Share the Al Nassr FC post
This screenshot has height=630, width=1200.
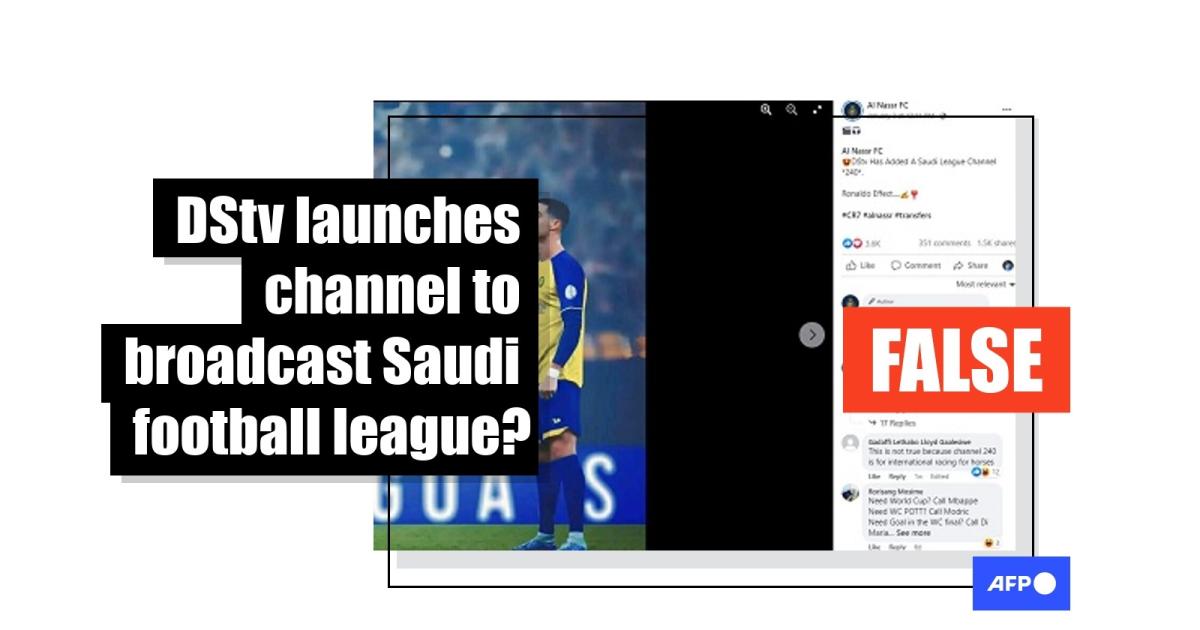click(x=971, y=266)
